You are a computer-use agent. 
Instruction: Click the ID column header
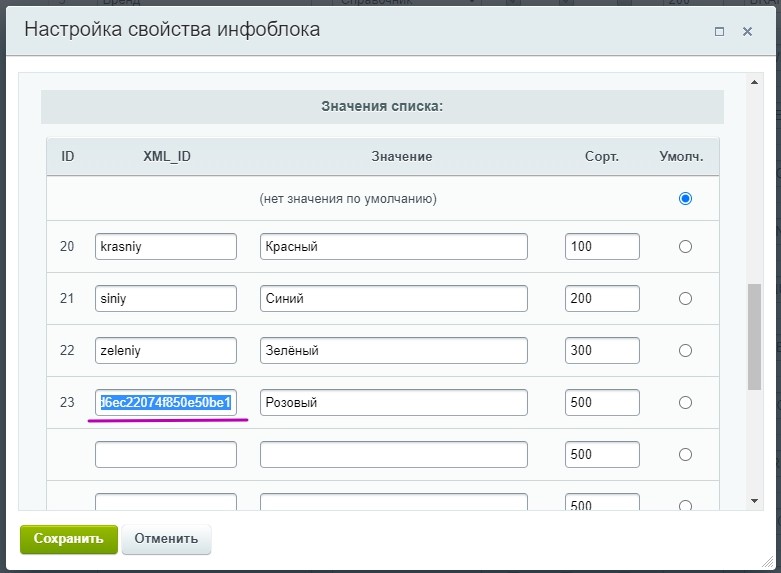pyautogui.click(x=68, y=156)
